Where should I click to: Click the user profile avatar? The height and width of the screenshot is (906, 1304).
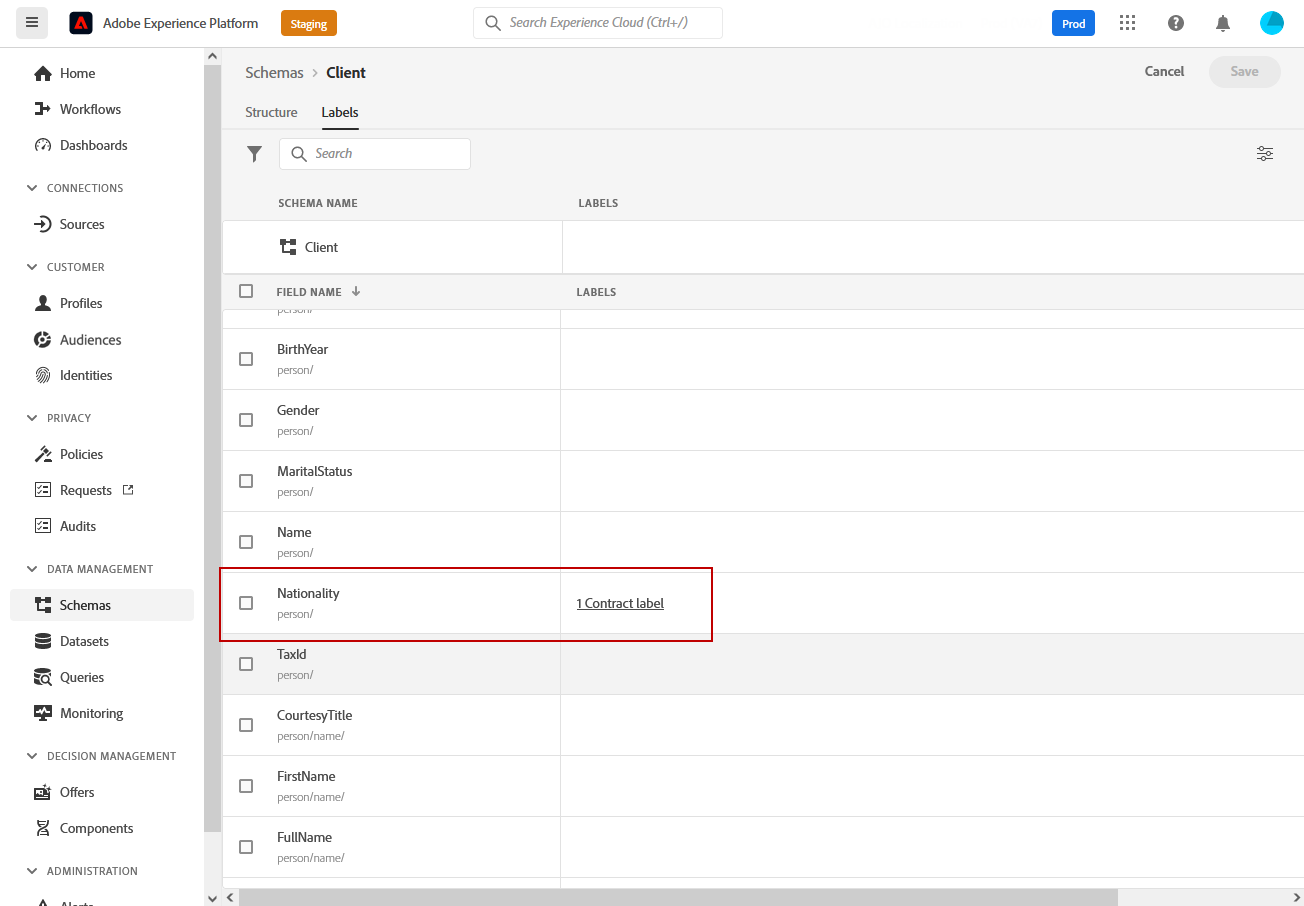1272,23
